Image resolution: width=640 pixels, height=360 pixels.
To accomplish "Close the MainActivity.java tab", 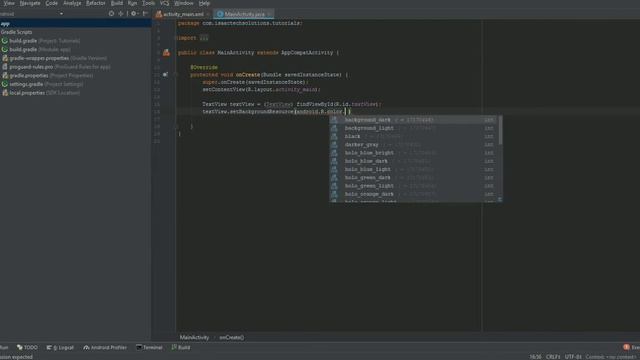I will [x=269, y=14].
